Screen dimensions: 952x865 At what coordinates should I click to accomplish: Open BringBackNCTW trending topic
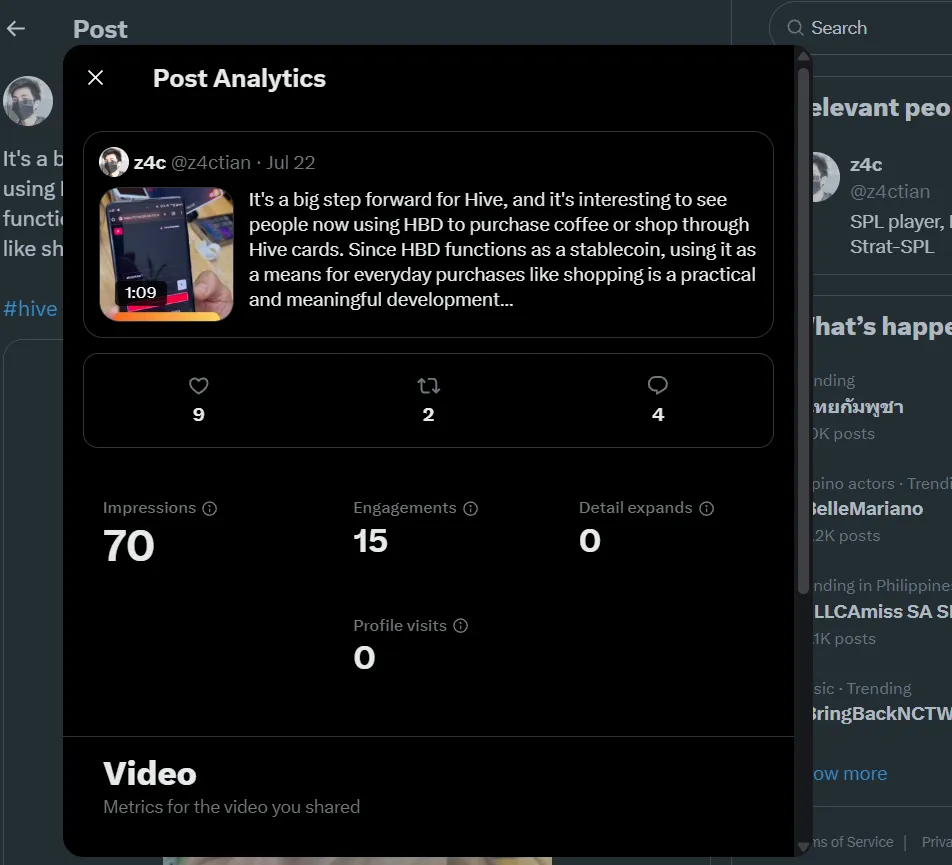(882, 713)
